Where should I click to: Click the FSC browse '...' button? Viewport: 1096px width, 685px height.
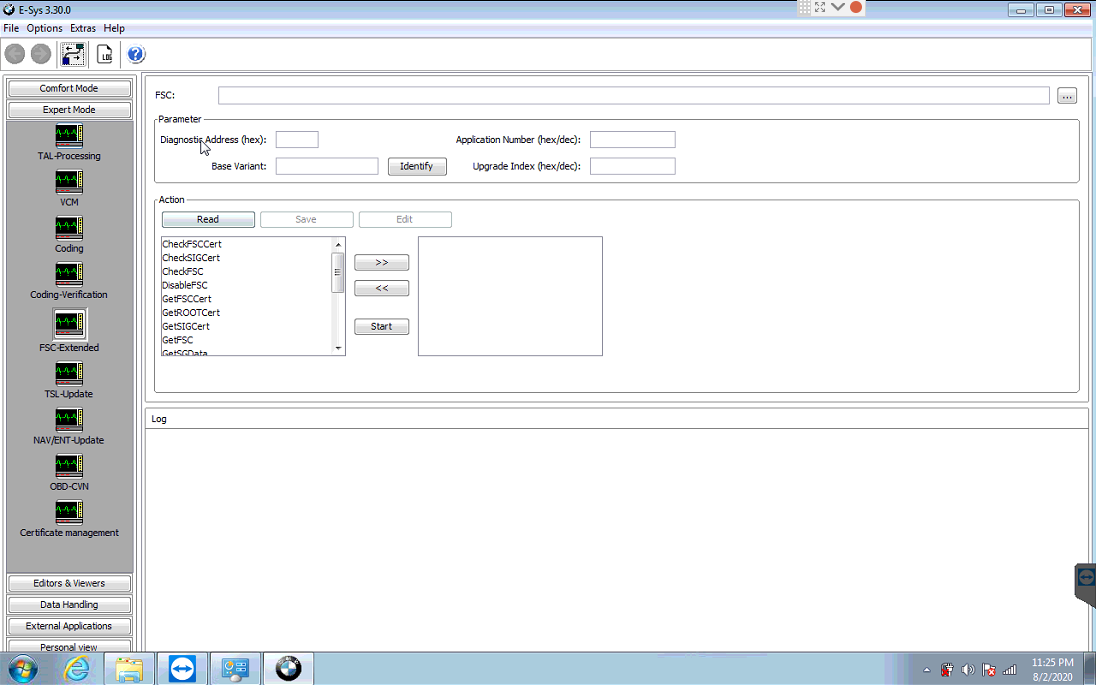[1067, 96]
